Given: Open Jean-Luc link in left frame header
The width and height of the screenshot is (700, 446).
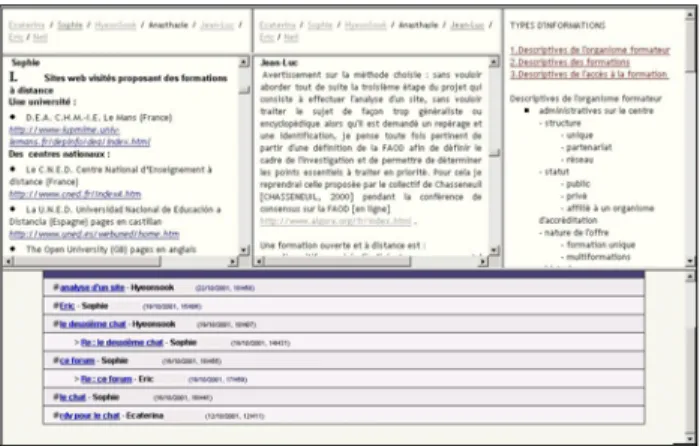Looking at the screenshot, I should click(217, 25).
